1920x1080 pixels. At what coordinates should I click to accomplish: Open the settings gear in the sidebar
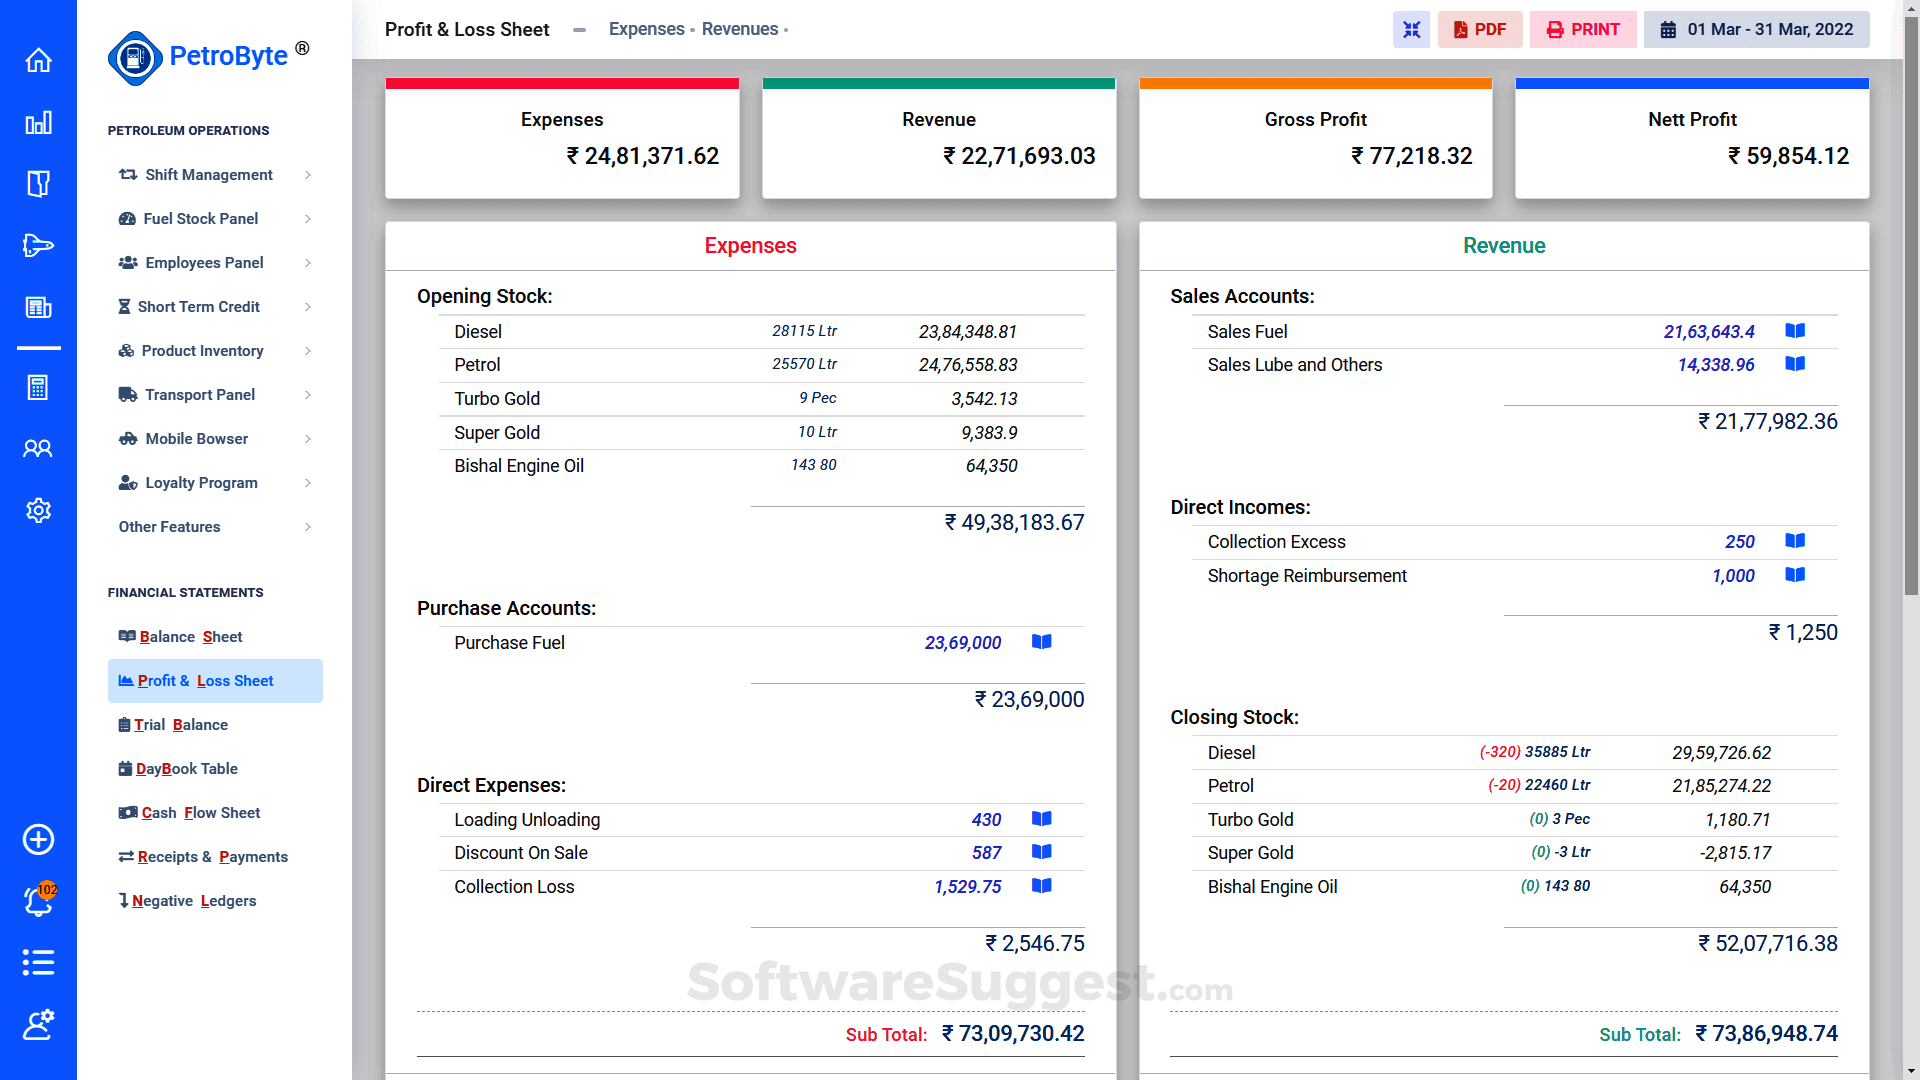click(x=38, y=511)
